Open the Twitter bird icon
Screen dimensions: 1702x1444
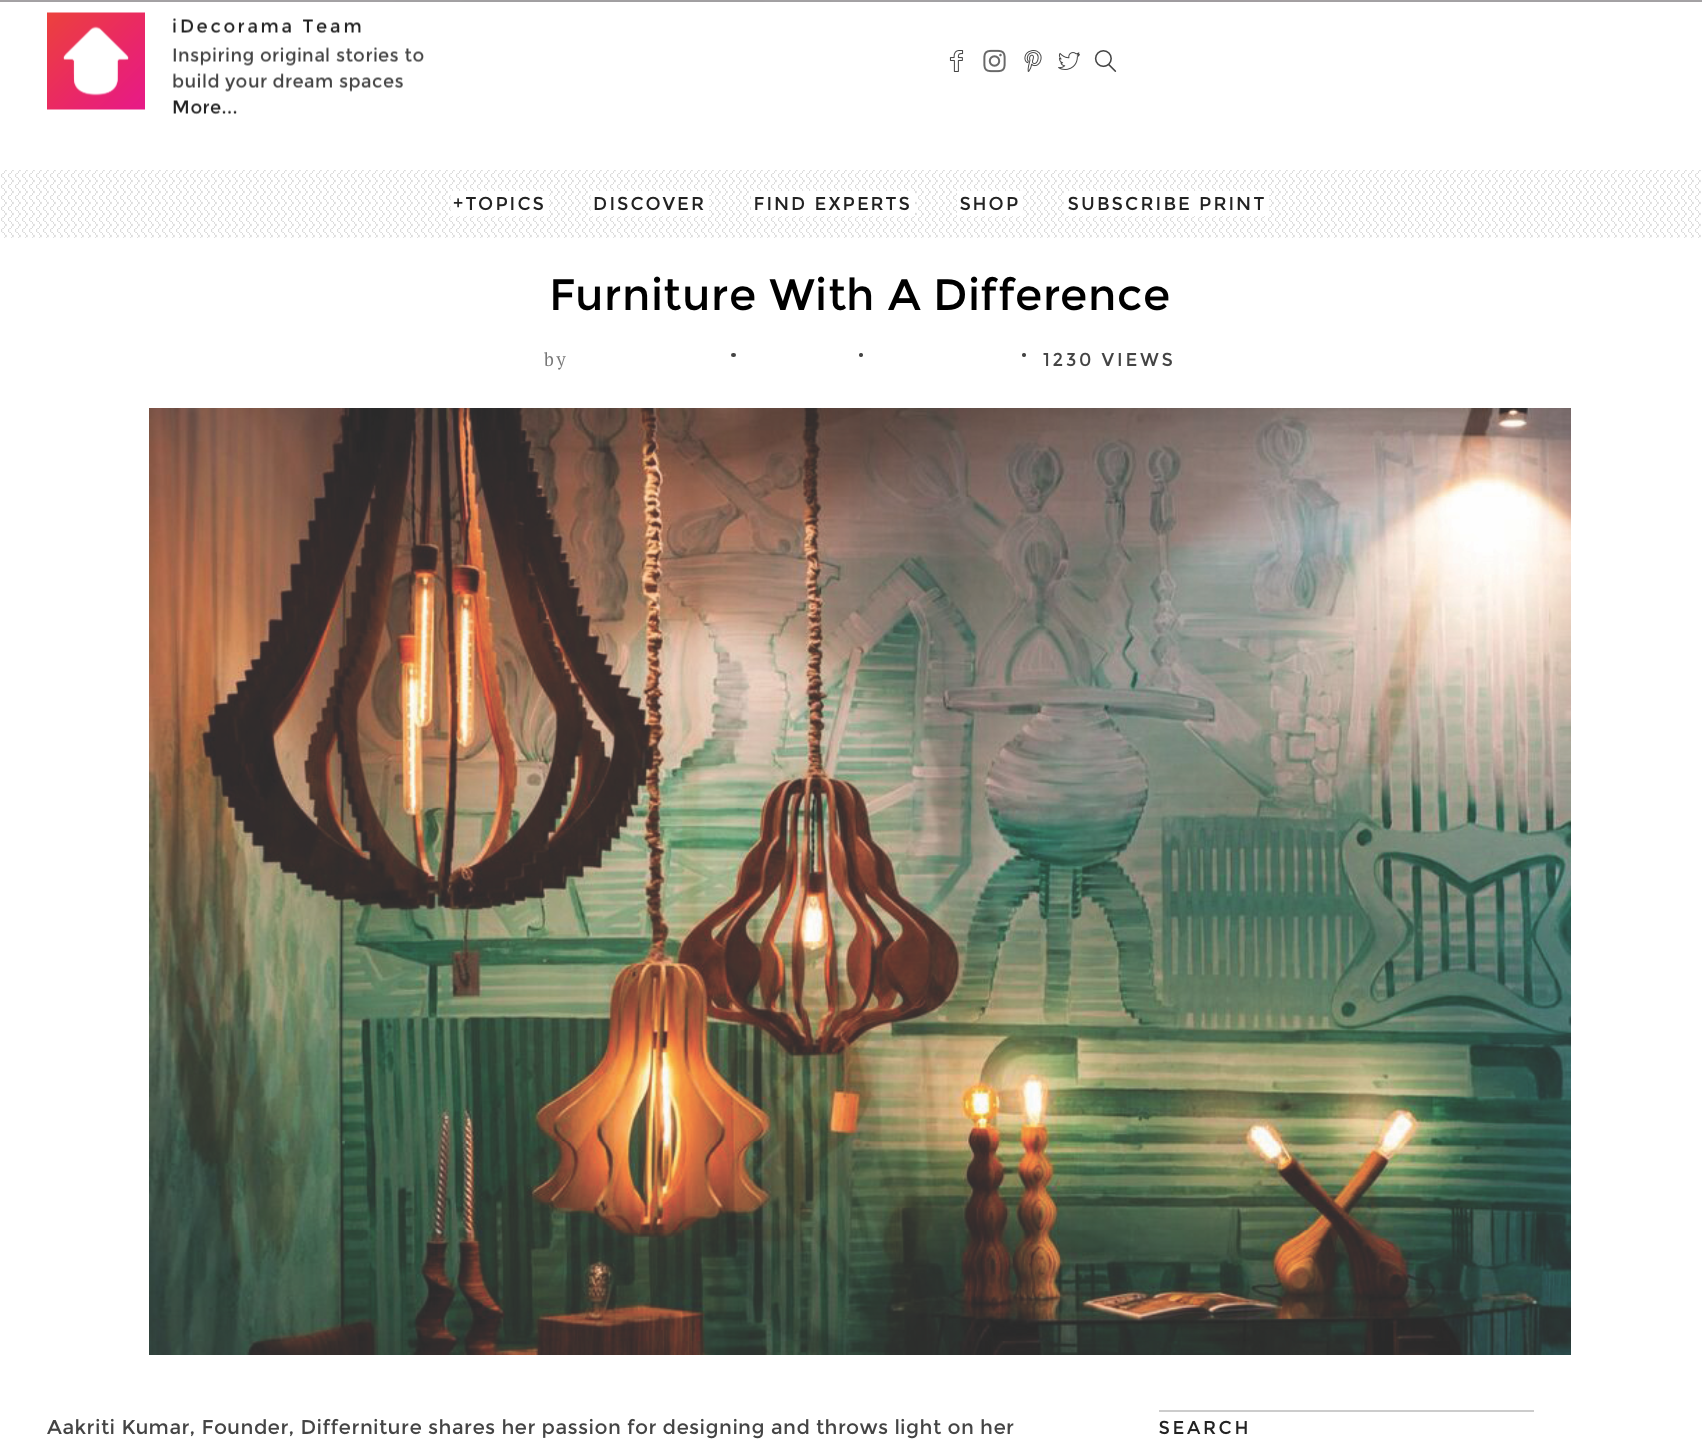1069,61
